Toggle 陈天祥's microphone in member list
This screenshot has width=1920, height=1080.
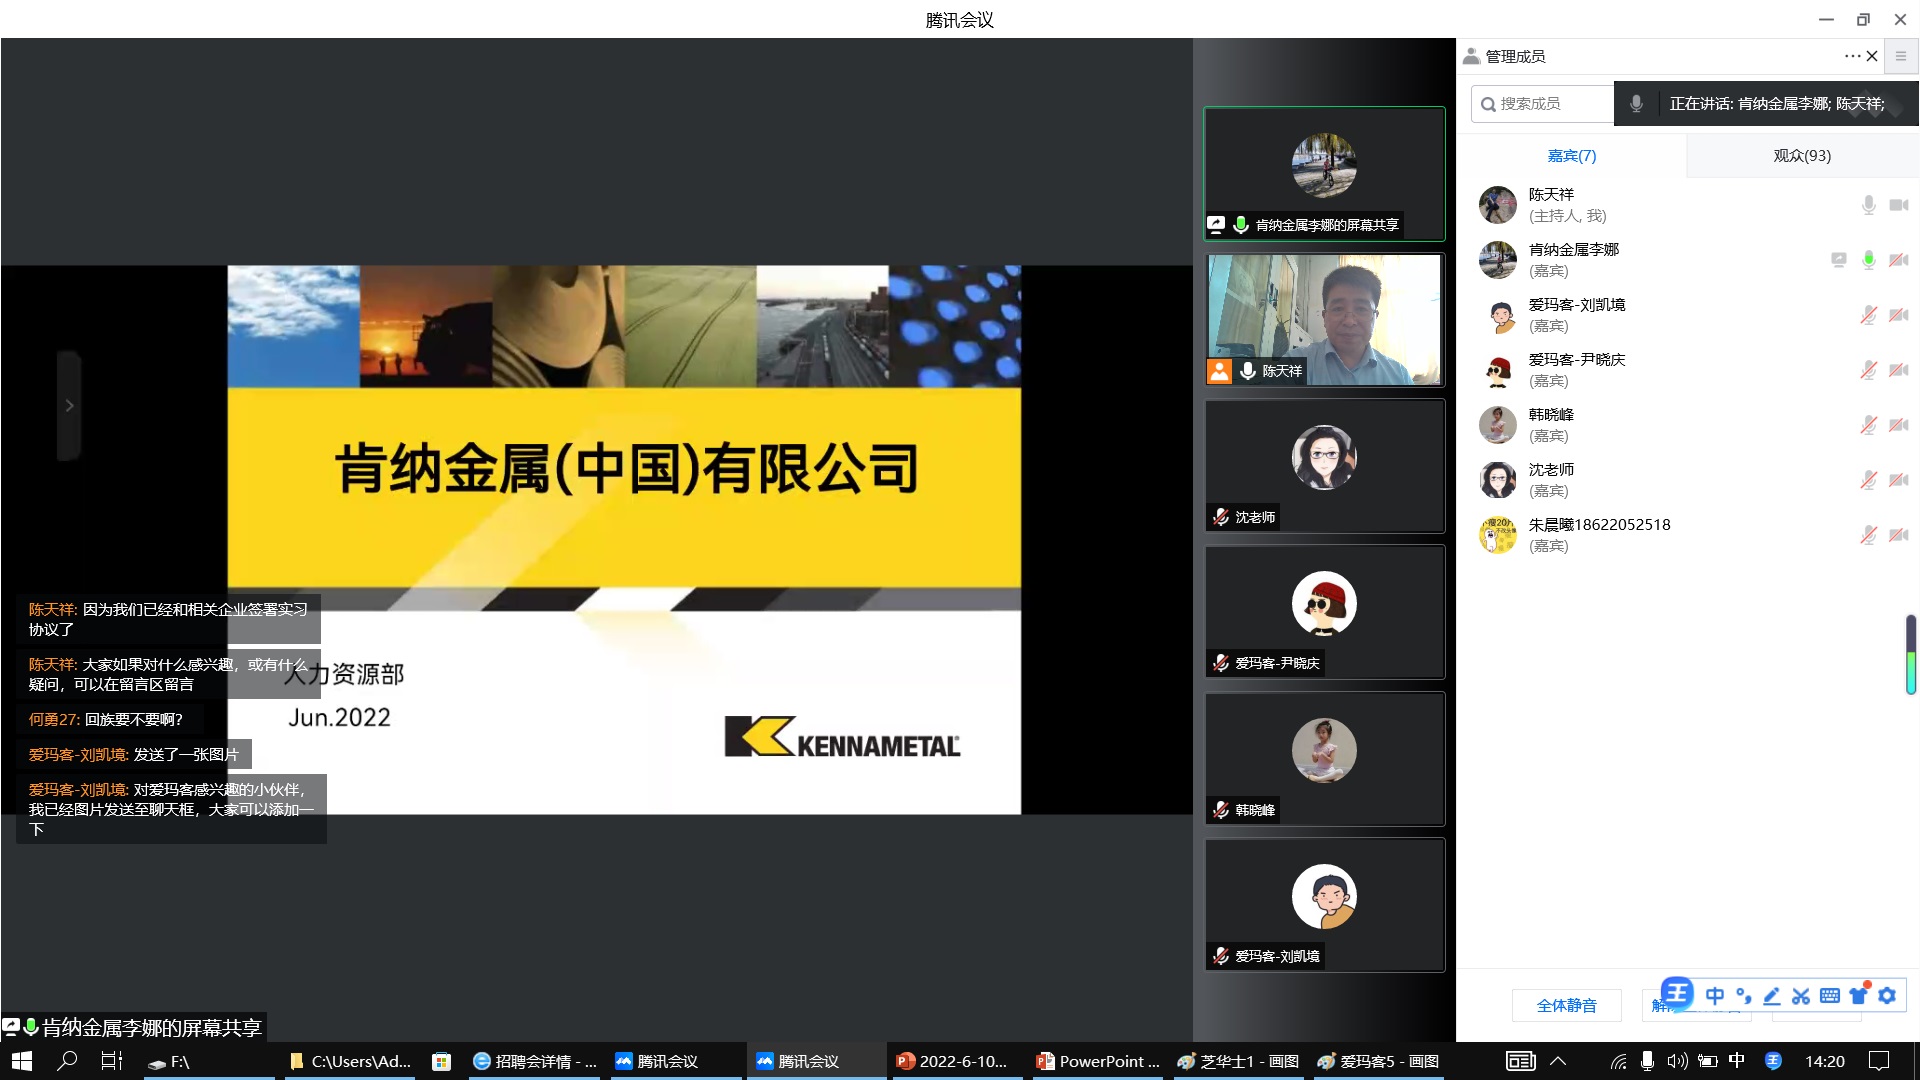(1868, 205)
